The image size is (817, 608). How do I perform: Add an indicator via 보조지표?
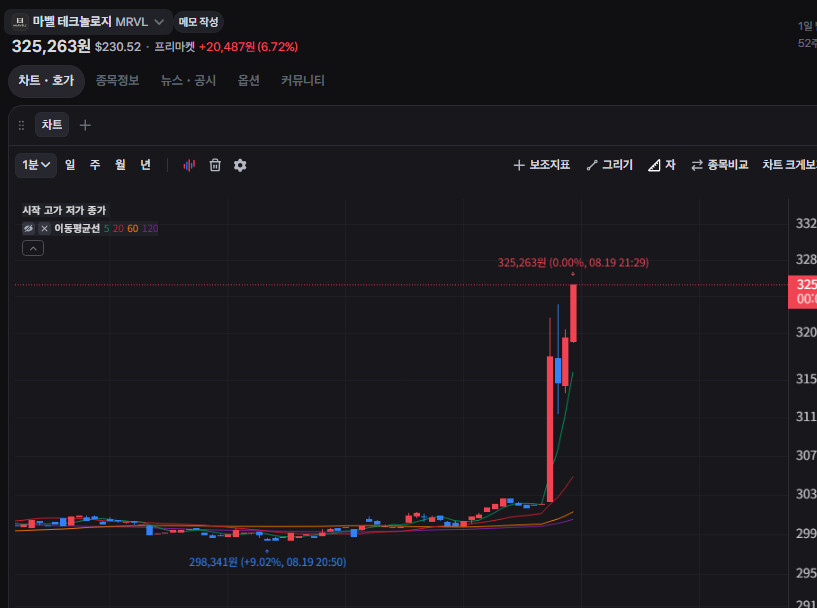point(542,165)
